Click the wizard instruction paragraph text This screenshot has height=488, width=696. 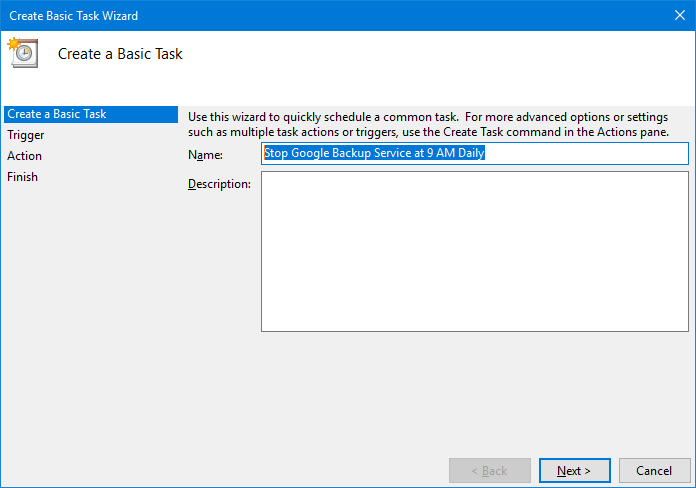(x=428, y=124)
